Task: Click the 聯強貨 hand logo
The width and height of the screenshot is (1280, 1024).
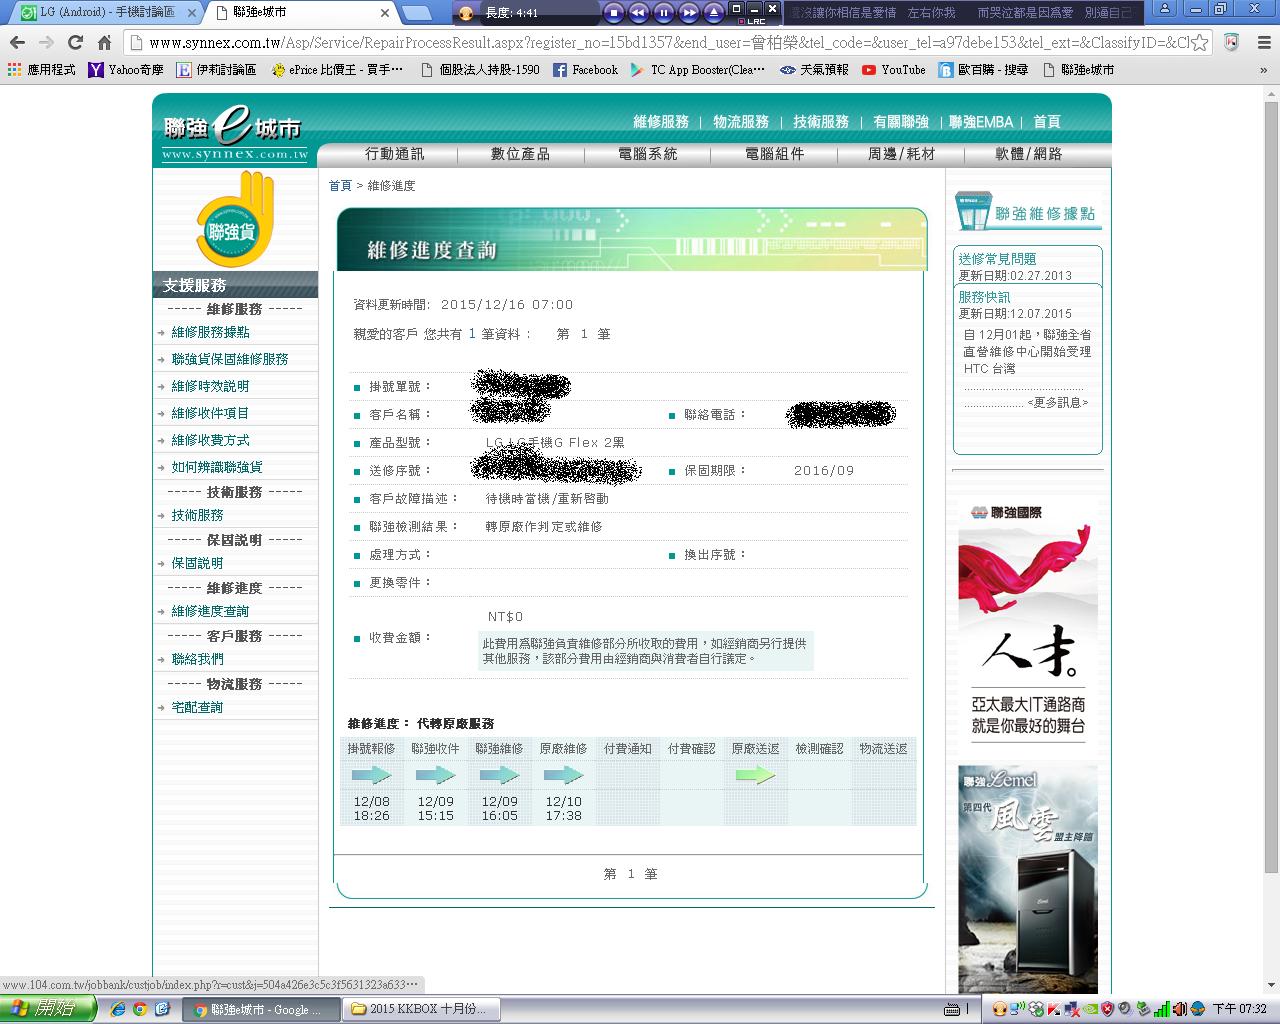Action: tap(235, 219)
